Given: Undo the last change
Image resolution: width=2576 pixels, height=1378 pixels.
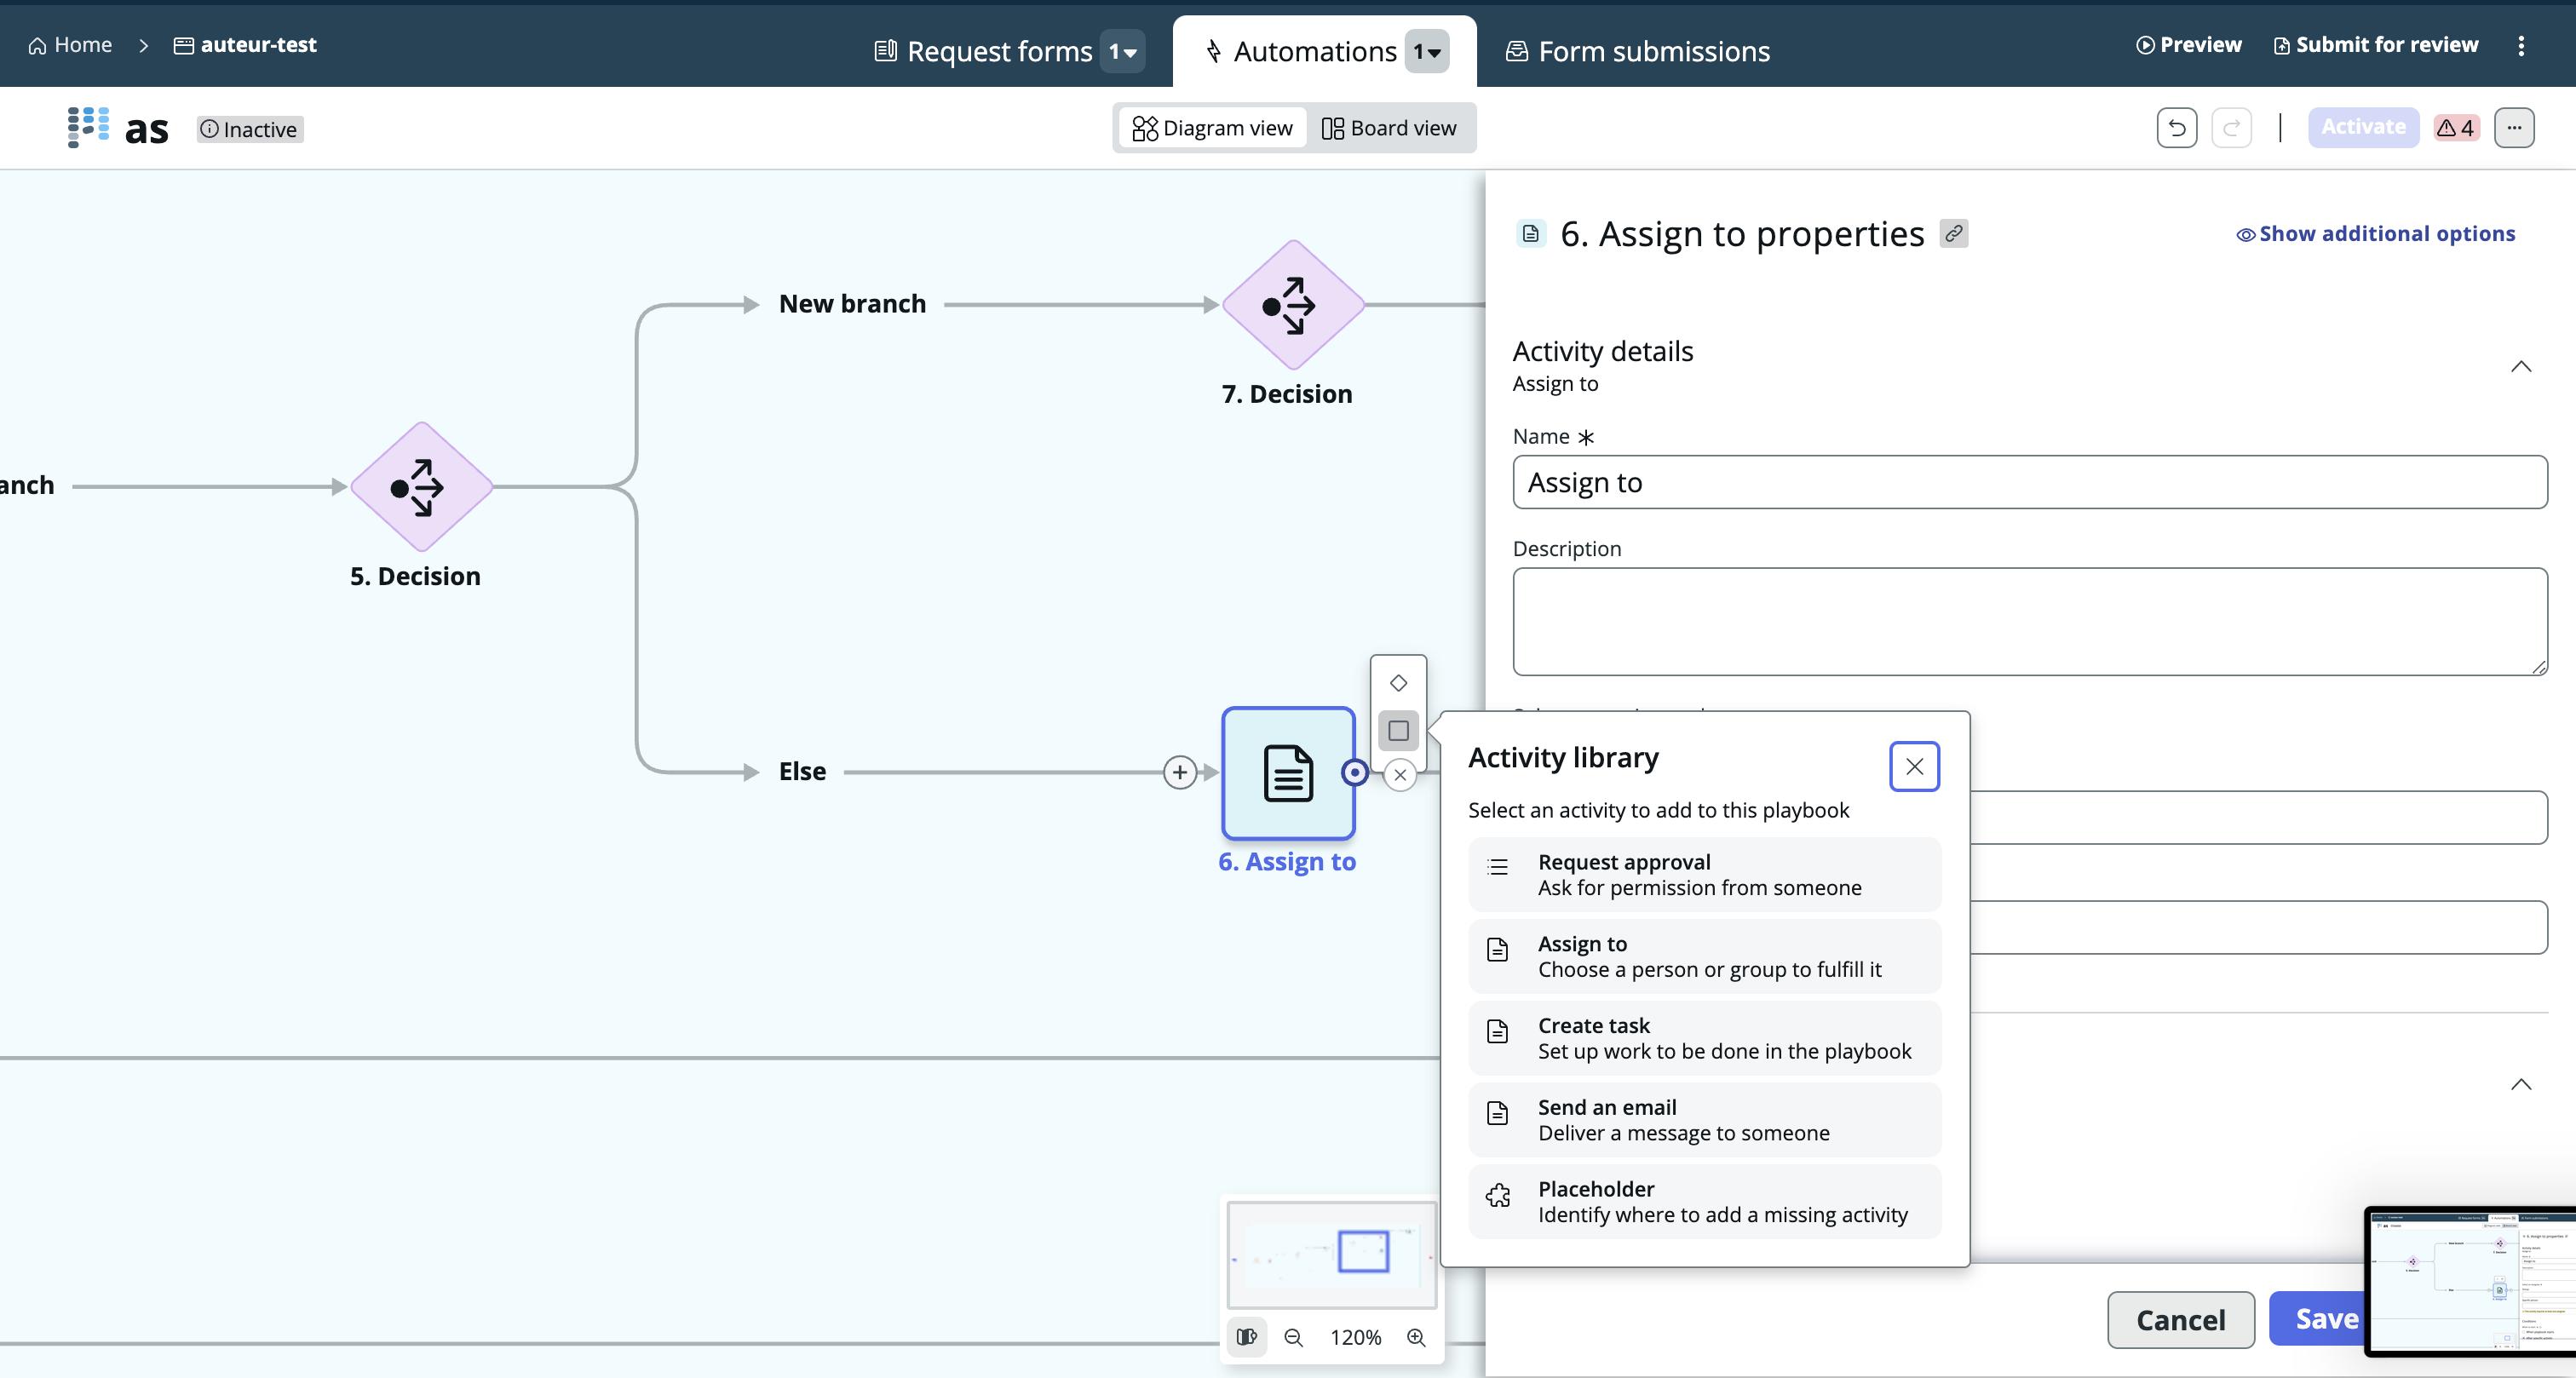Looking at the screenshot, I should click(x=2177, y=128).
